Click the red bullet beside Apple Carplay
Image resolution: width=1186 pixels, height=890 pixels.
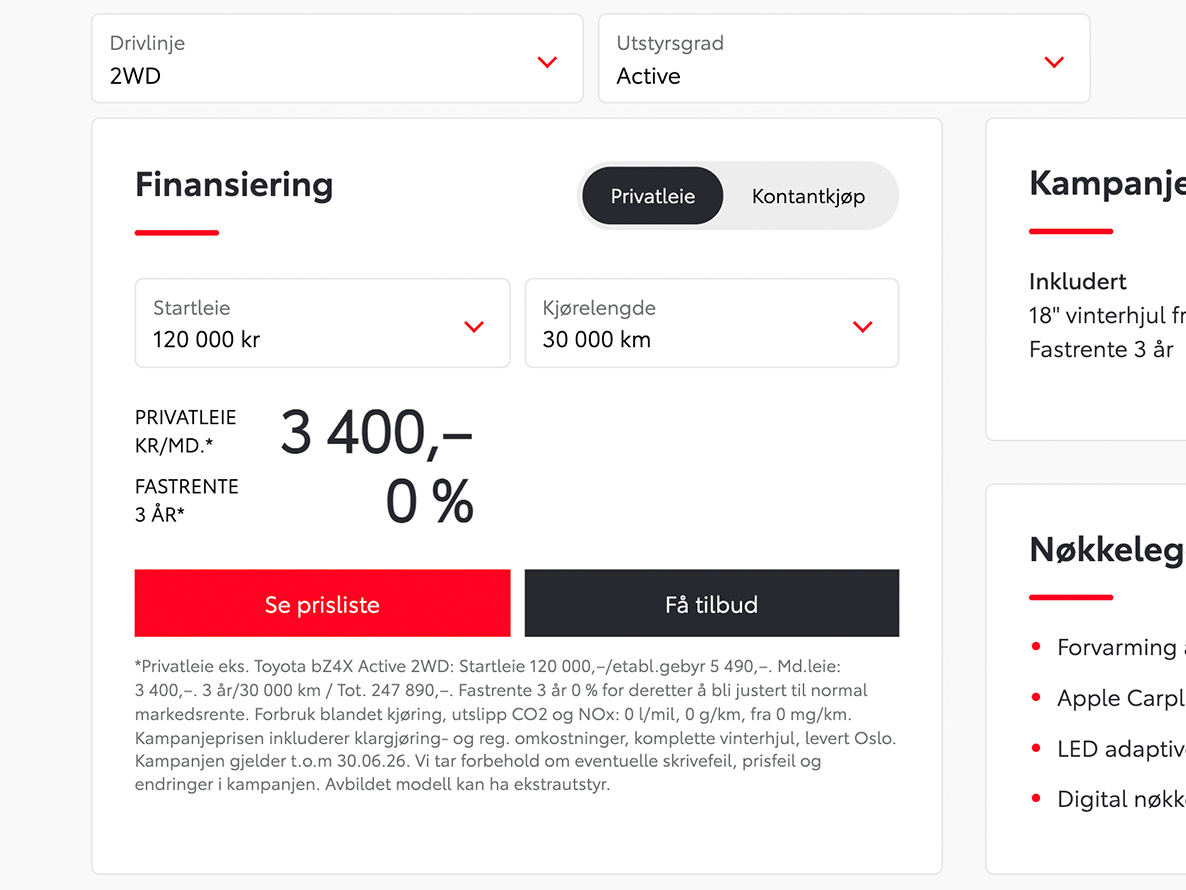pyautogui.click(x=1037, y=698)
